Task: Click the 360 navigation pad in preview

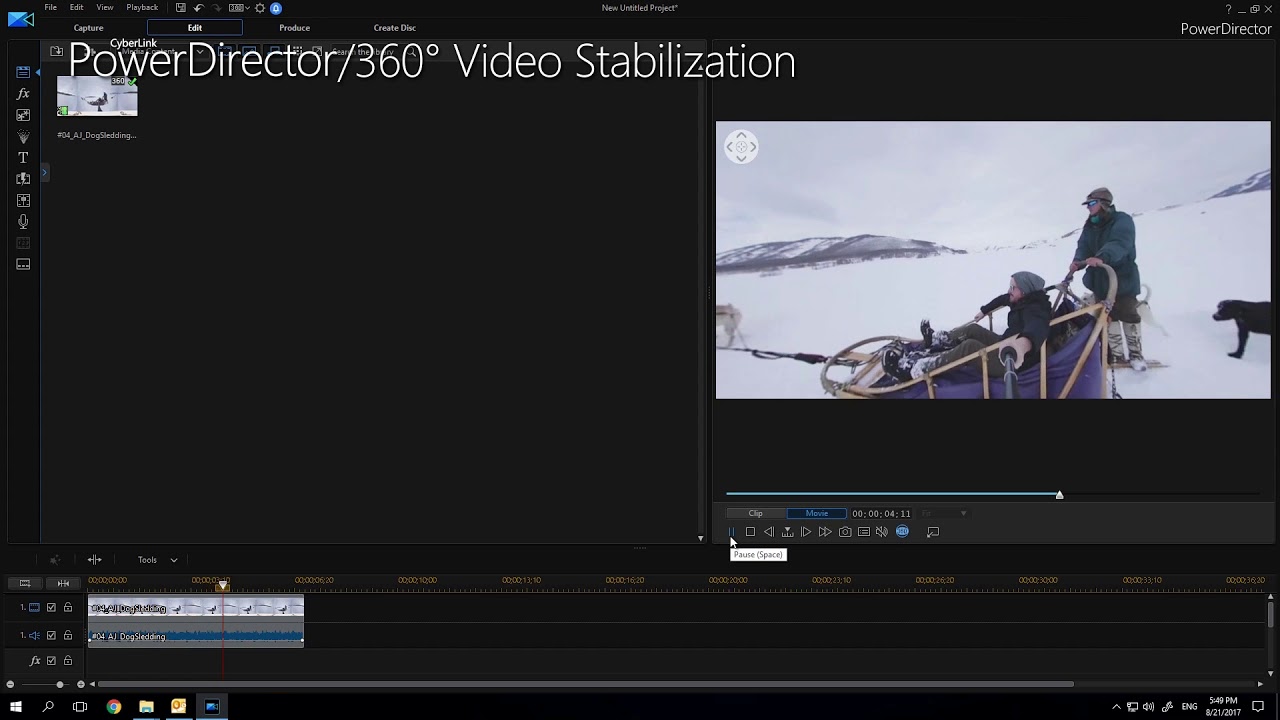Action: [x=741, y=147]
